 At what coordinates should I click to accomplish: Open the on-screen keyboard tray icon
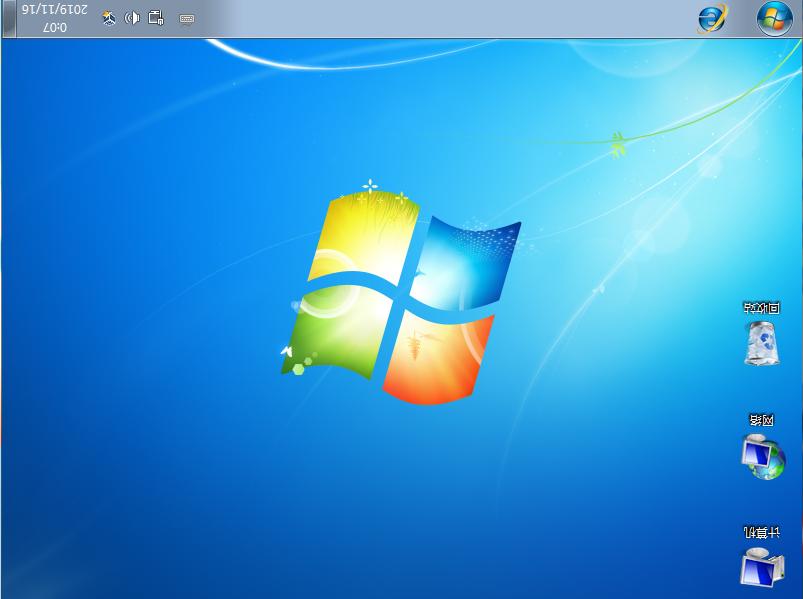pyautogui.click(x=186, y=18)
